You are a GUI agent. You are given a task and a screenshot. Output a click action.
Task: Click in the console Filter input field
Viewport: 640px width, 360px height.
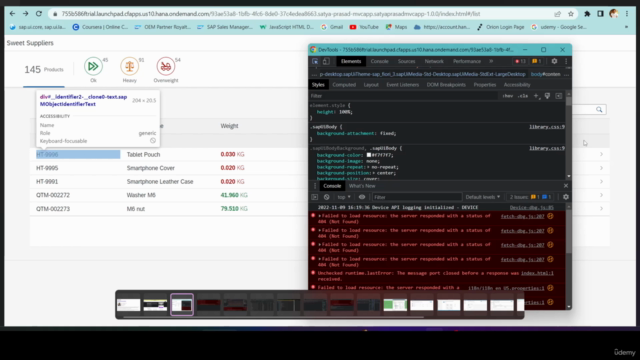tap(416, 197)
